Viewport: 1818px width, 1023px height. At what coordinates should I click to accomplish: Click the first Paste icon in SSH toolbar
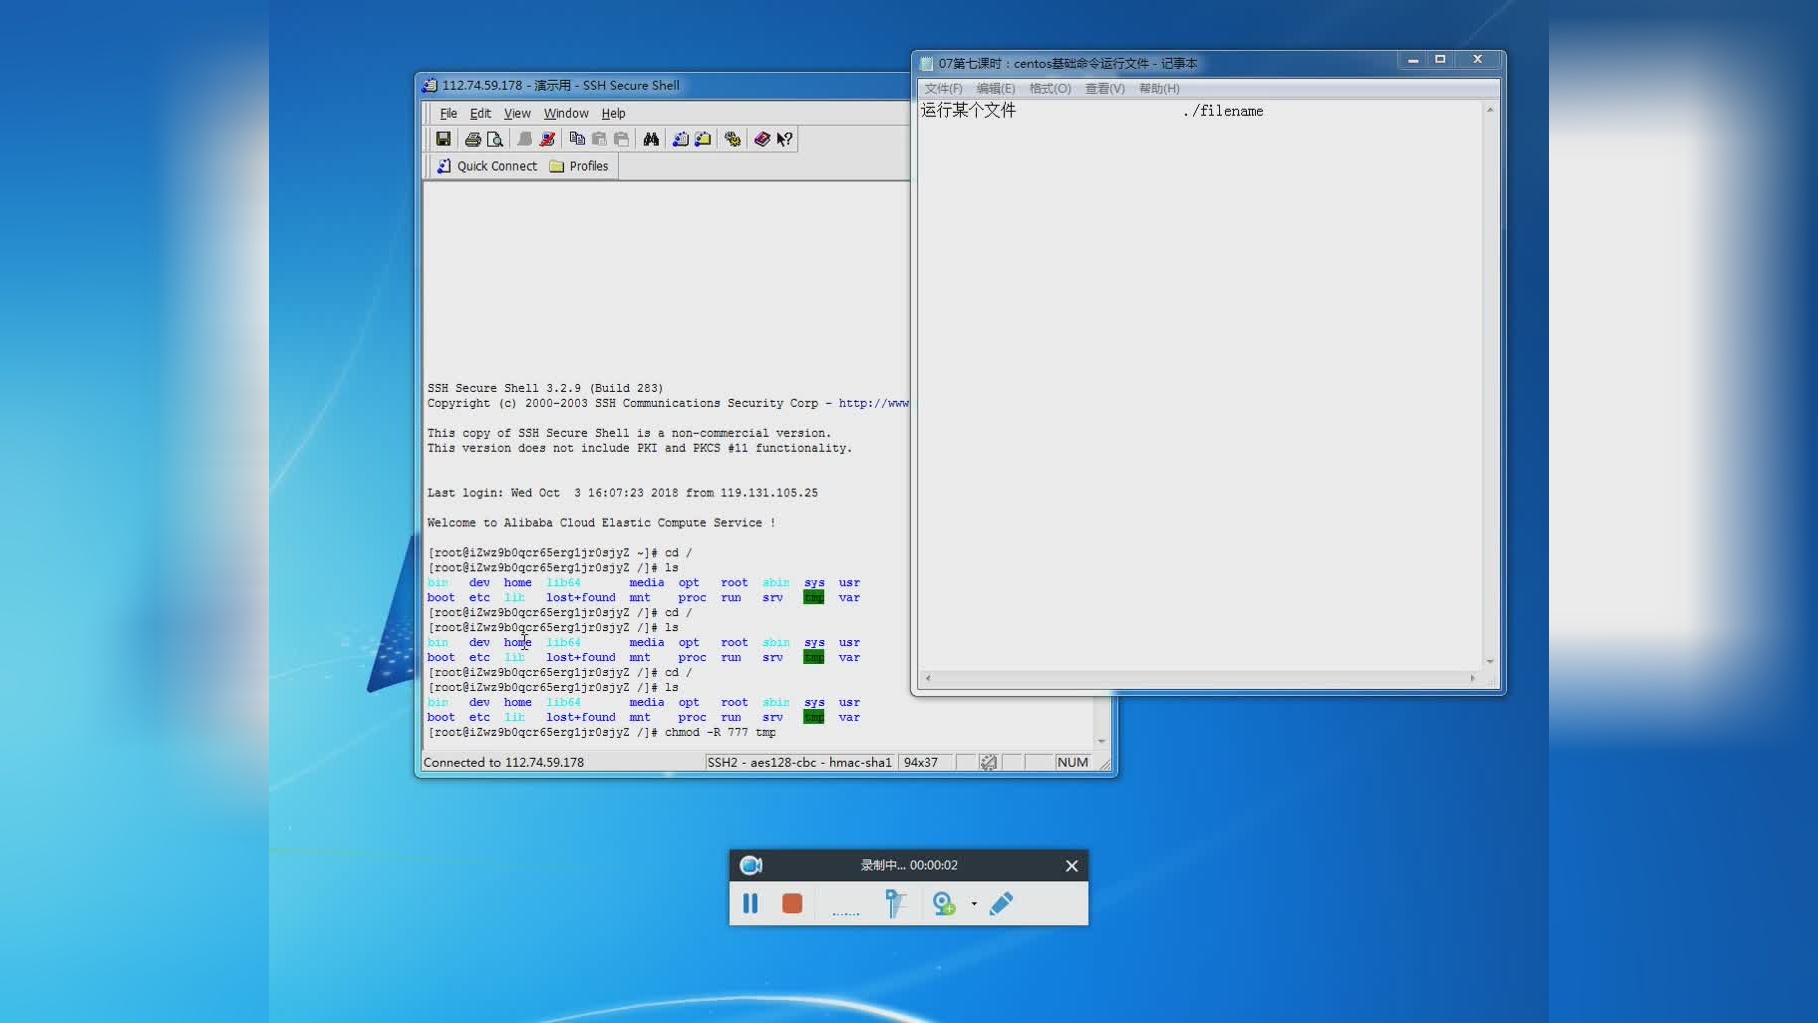point(599,139)
